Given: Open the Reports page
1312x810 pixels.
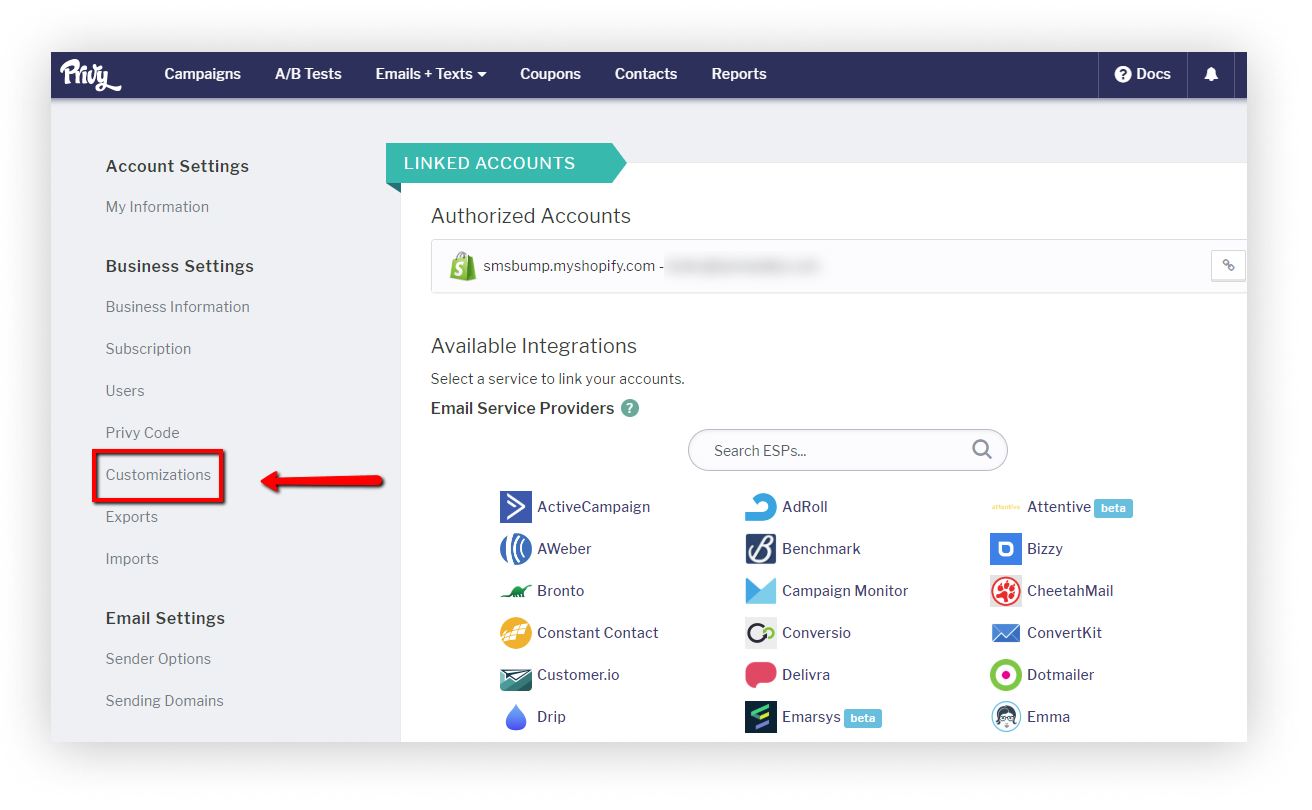Looking at the screenshot, I should [739, 74].
